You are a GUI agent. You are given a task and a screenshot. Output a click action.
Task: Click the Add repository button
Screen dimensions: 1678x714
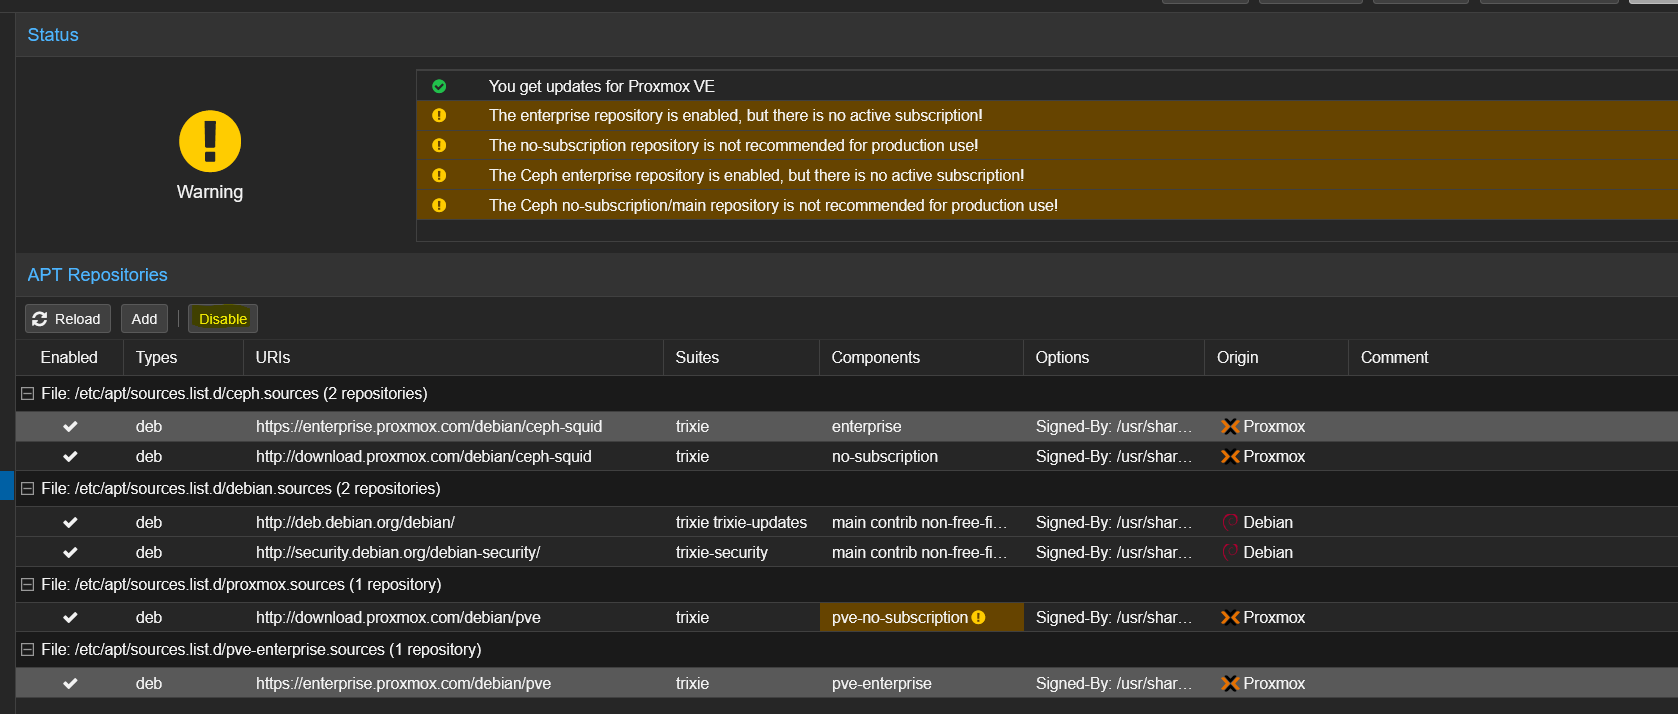[x=144, y=319]
